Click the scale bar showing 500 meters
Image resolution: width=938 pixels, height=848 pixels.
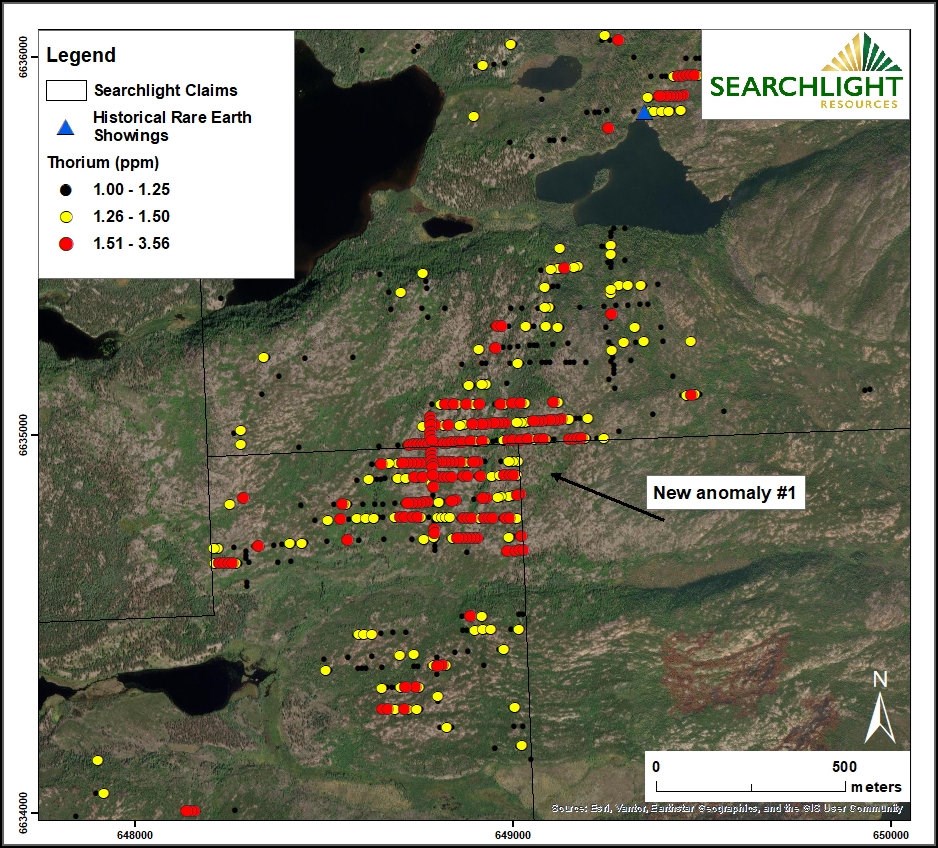pyautogui.click(x=750, y=779)
